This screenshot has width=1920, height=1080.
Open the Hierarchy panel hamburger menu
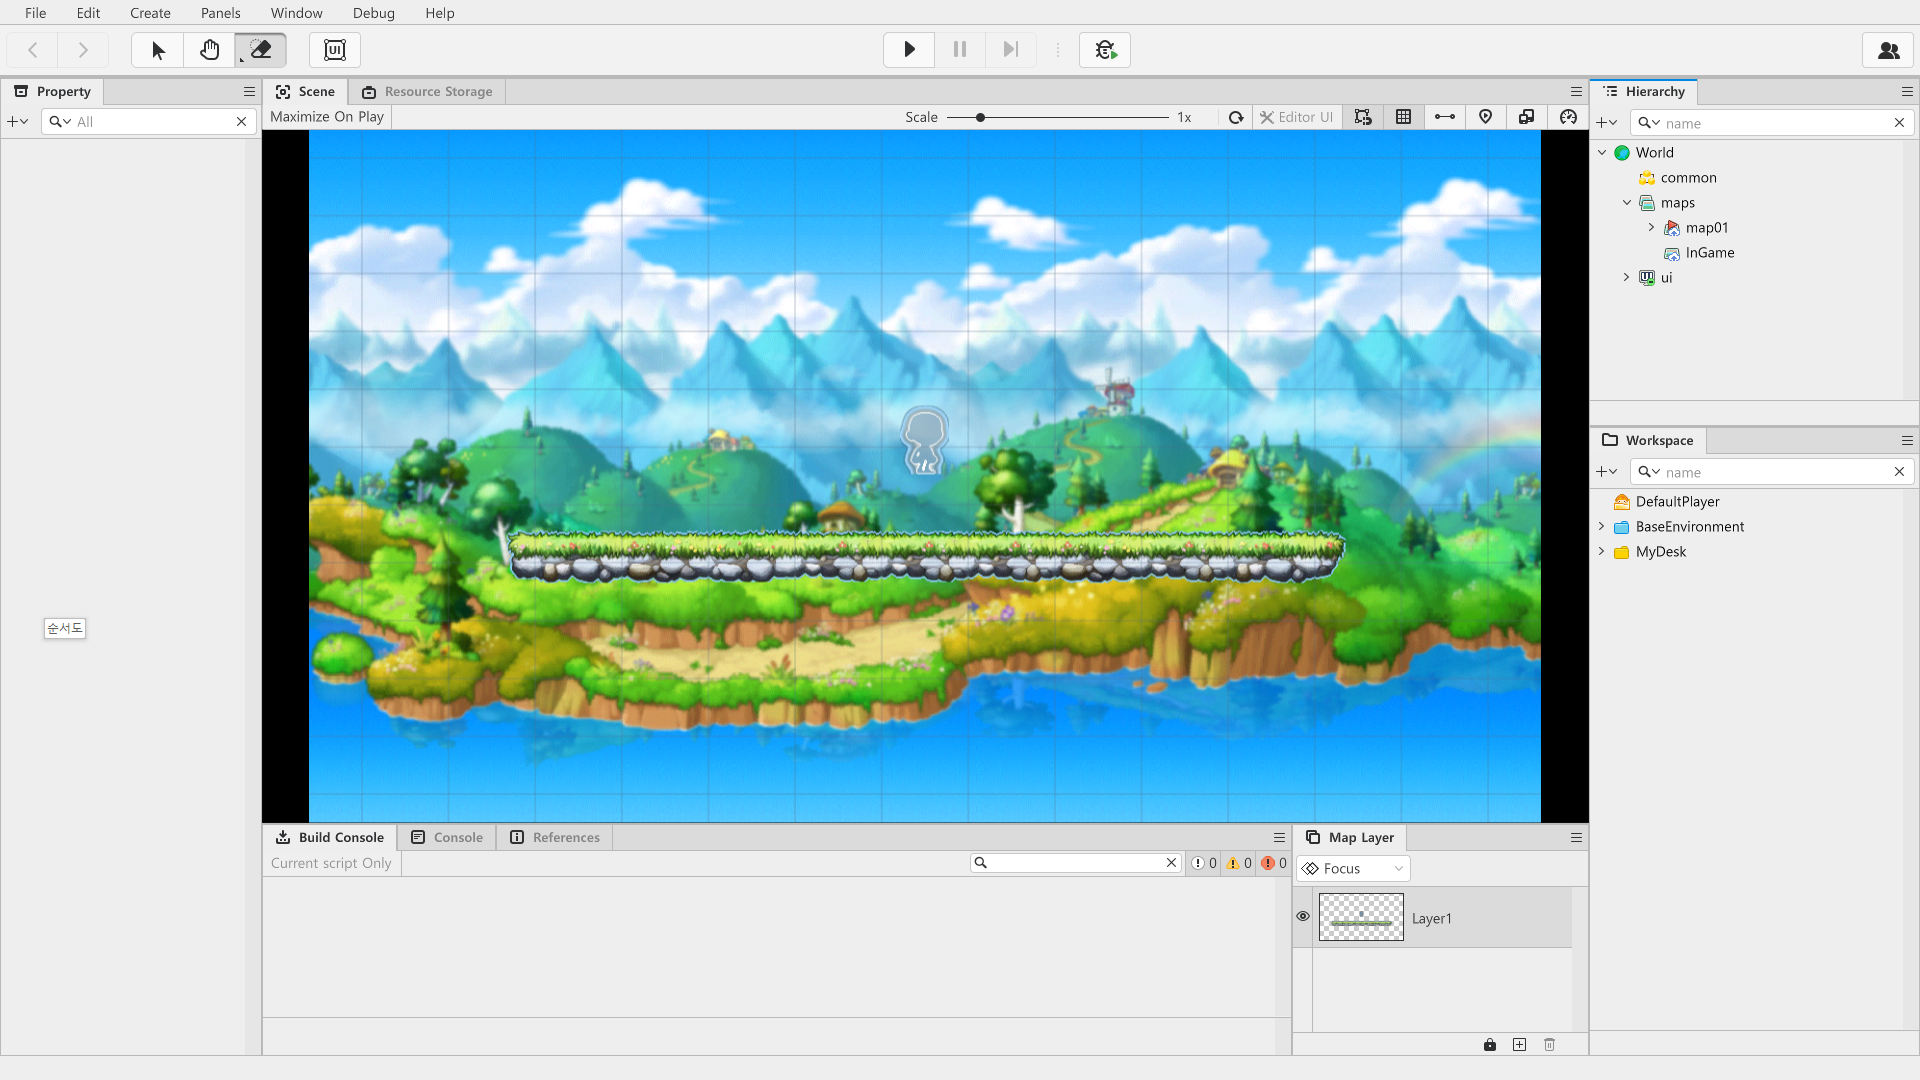[x=1906, y=91]
